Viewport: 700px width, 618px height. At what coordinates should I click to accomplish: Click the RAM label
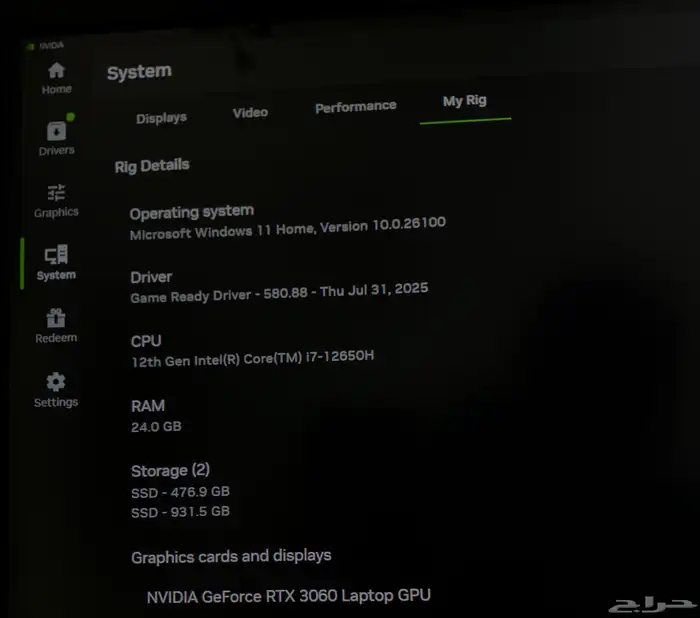pos(148,406)
